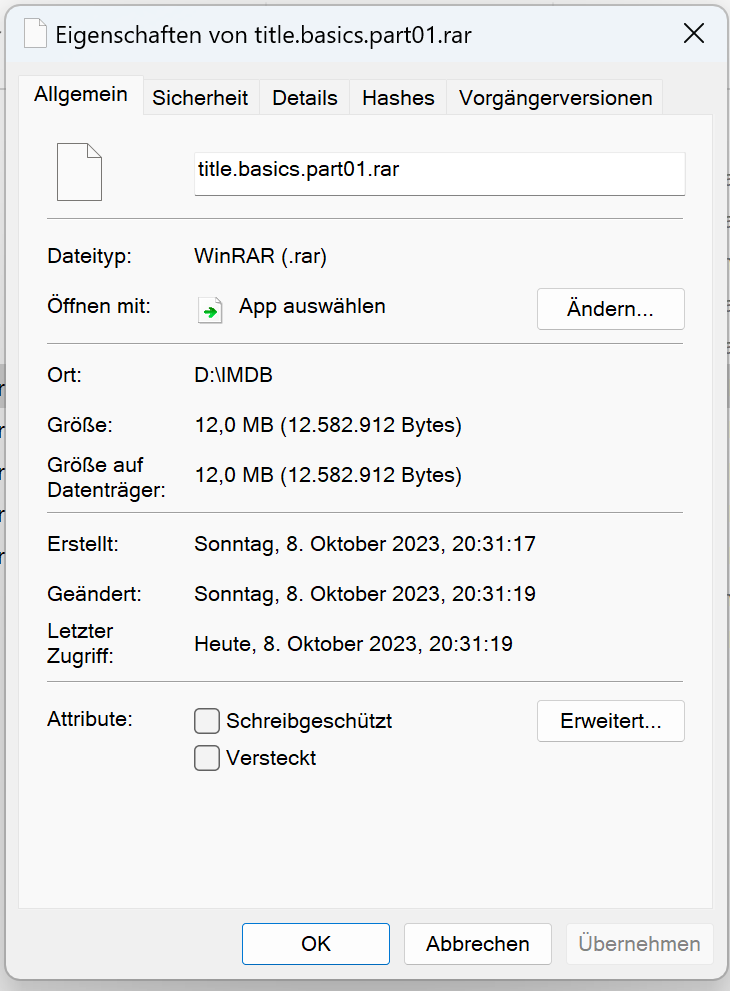Enable the Schreibgeschützt checkbox
This screenshot has height=991, width=730.
(207, 721)
